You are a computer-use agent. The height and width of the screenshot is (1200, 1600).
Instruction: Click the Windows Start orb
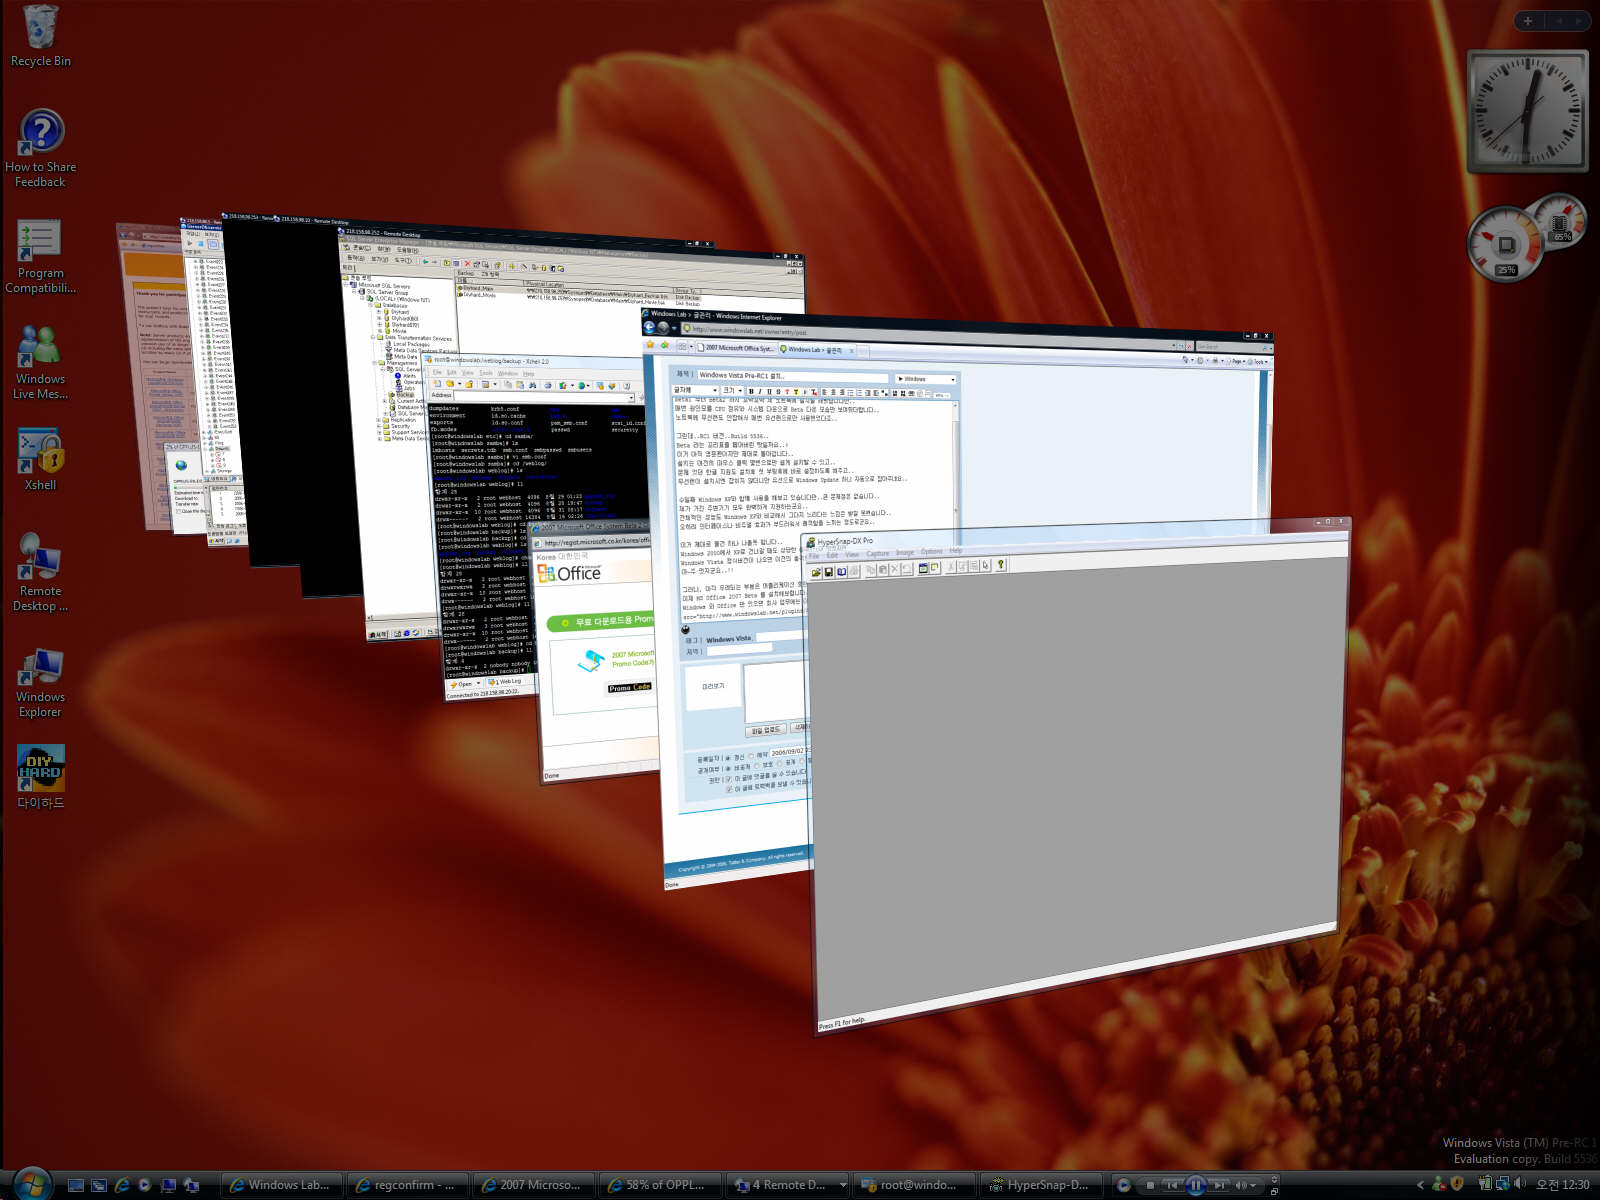coord(31,1184)
